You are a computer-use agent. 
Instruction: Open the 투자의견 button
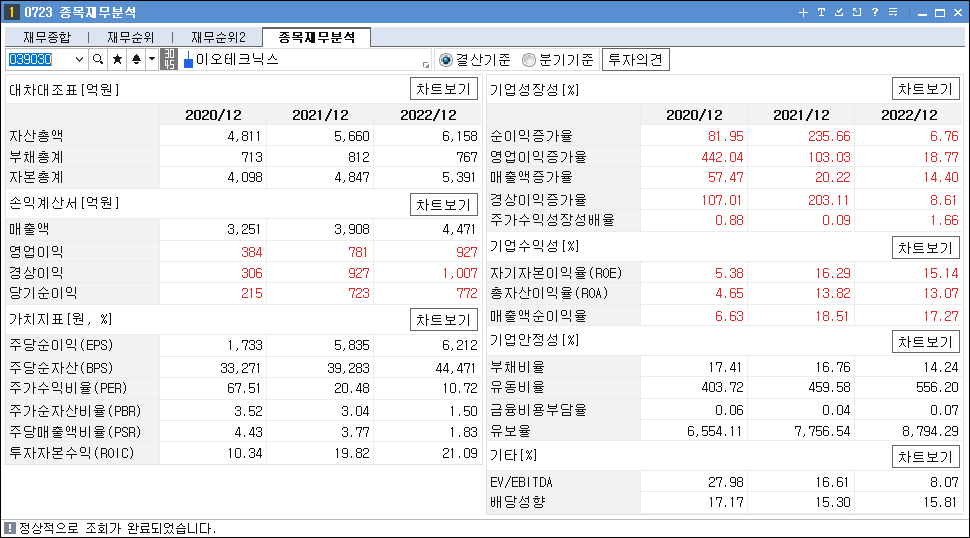click(635, 60)
